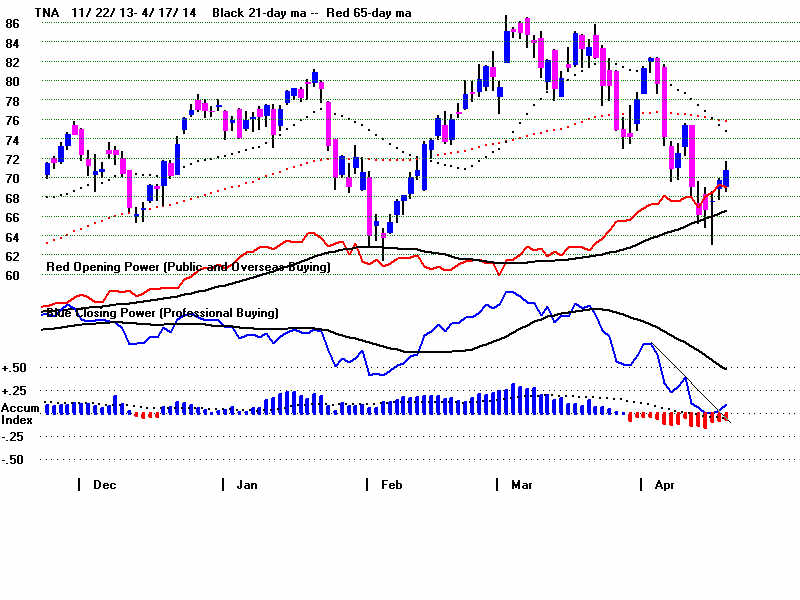Screen dimensions: 800x600
Task: Click the Feb month marker
Action: [391, 485]
